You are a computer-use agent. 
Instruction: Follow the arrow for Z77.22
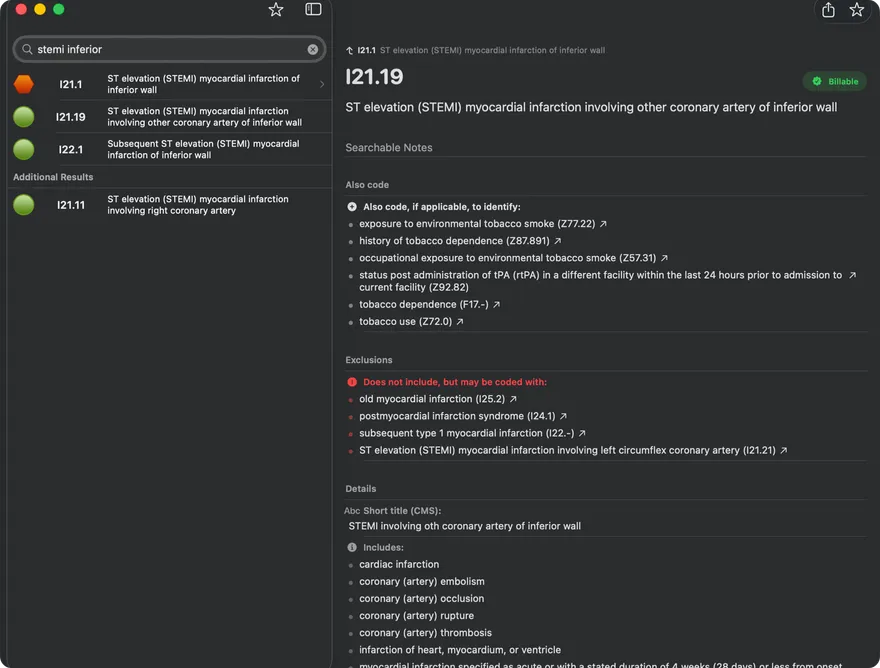coord(603,224)
